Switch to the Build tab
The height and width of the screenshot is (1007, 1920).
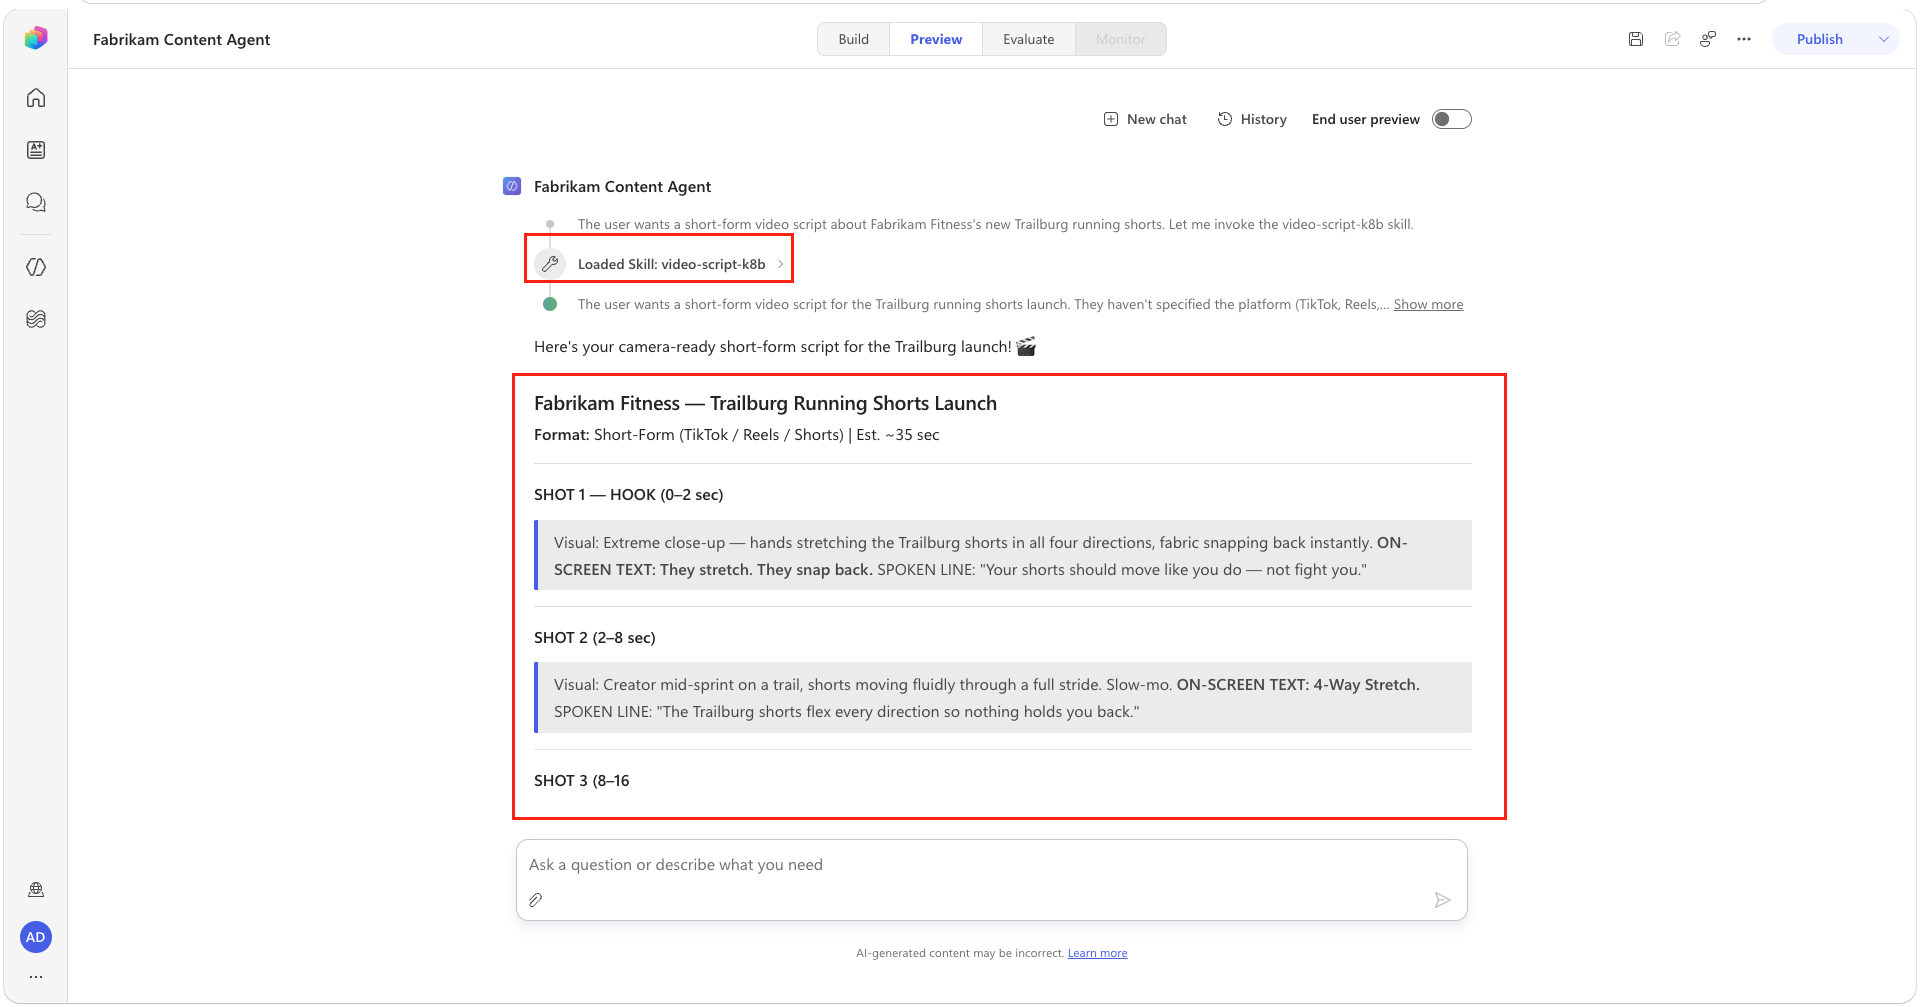(x=854, y=39)
